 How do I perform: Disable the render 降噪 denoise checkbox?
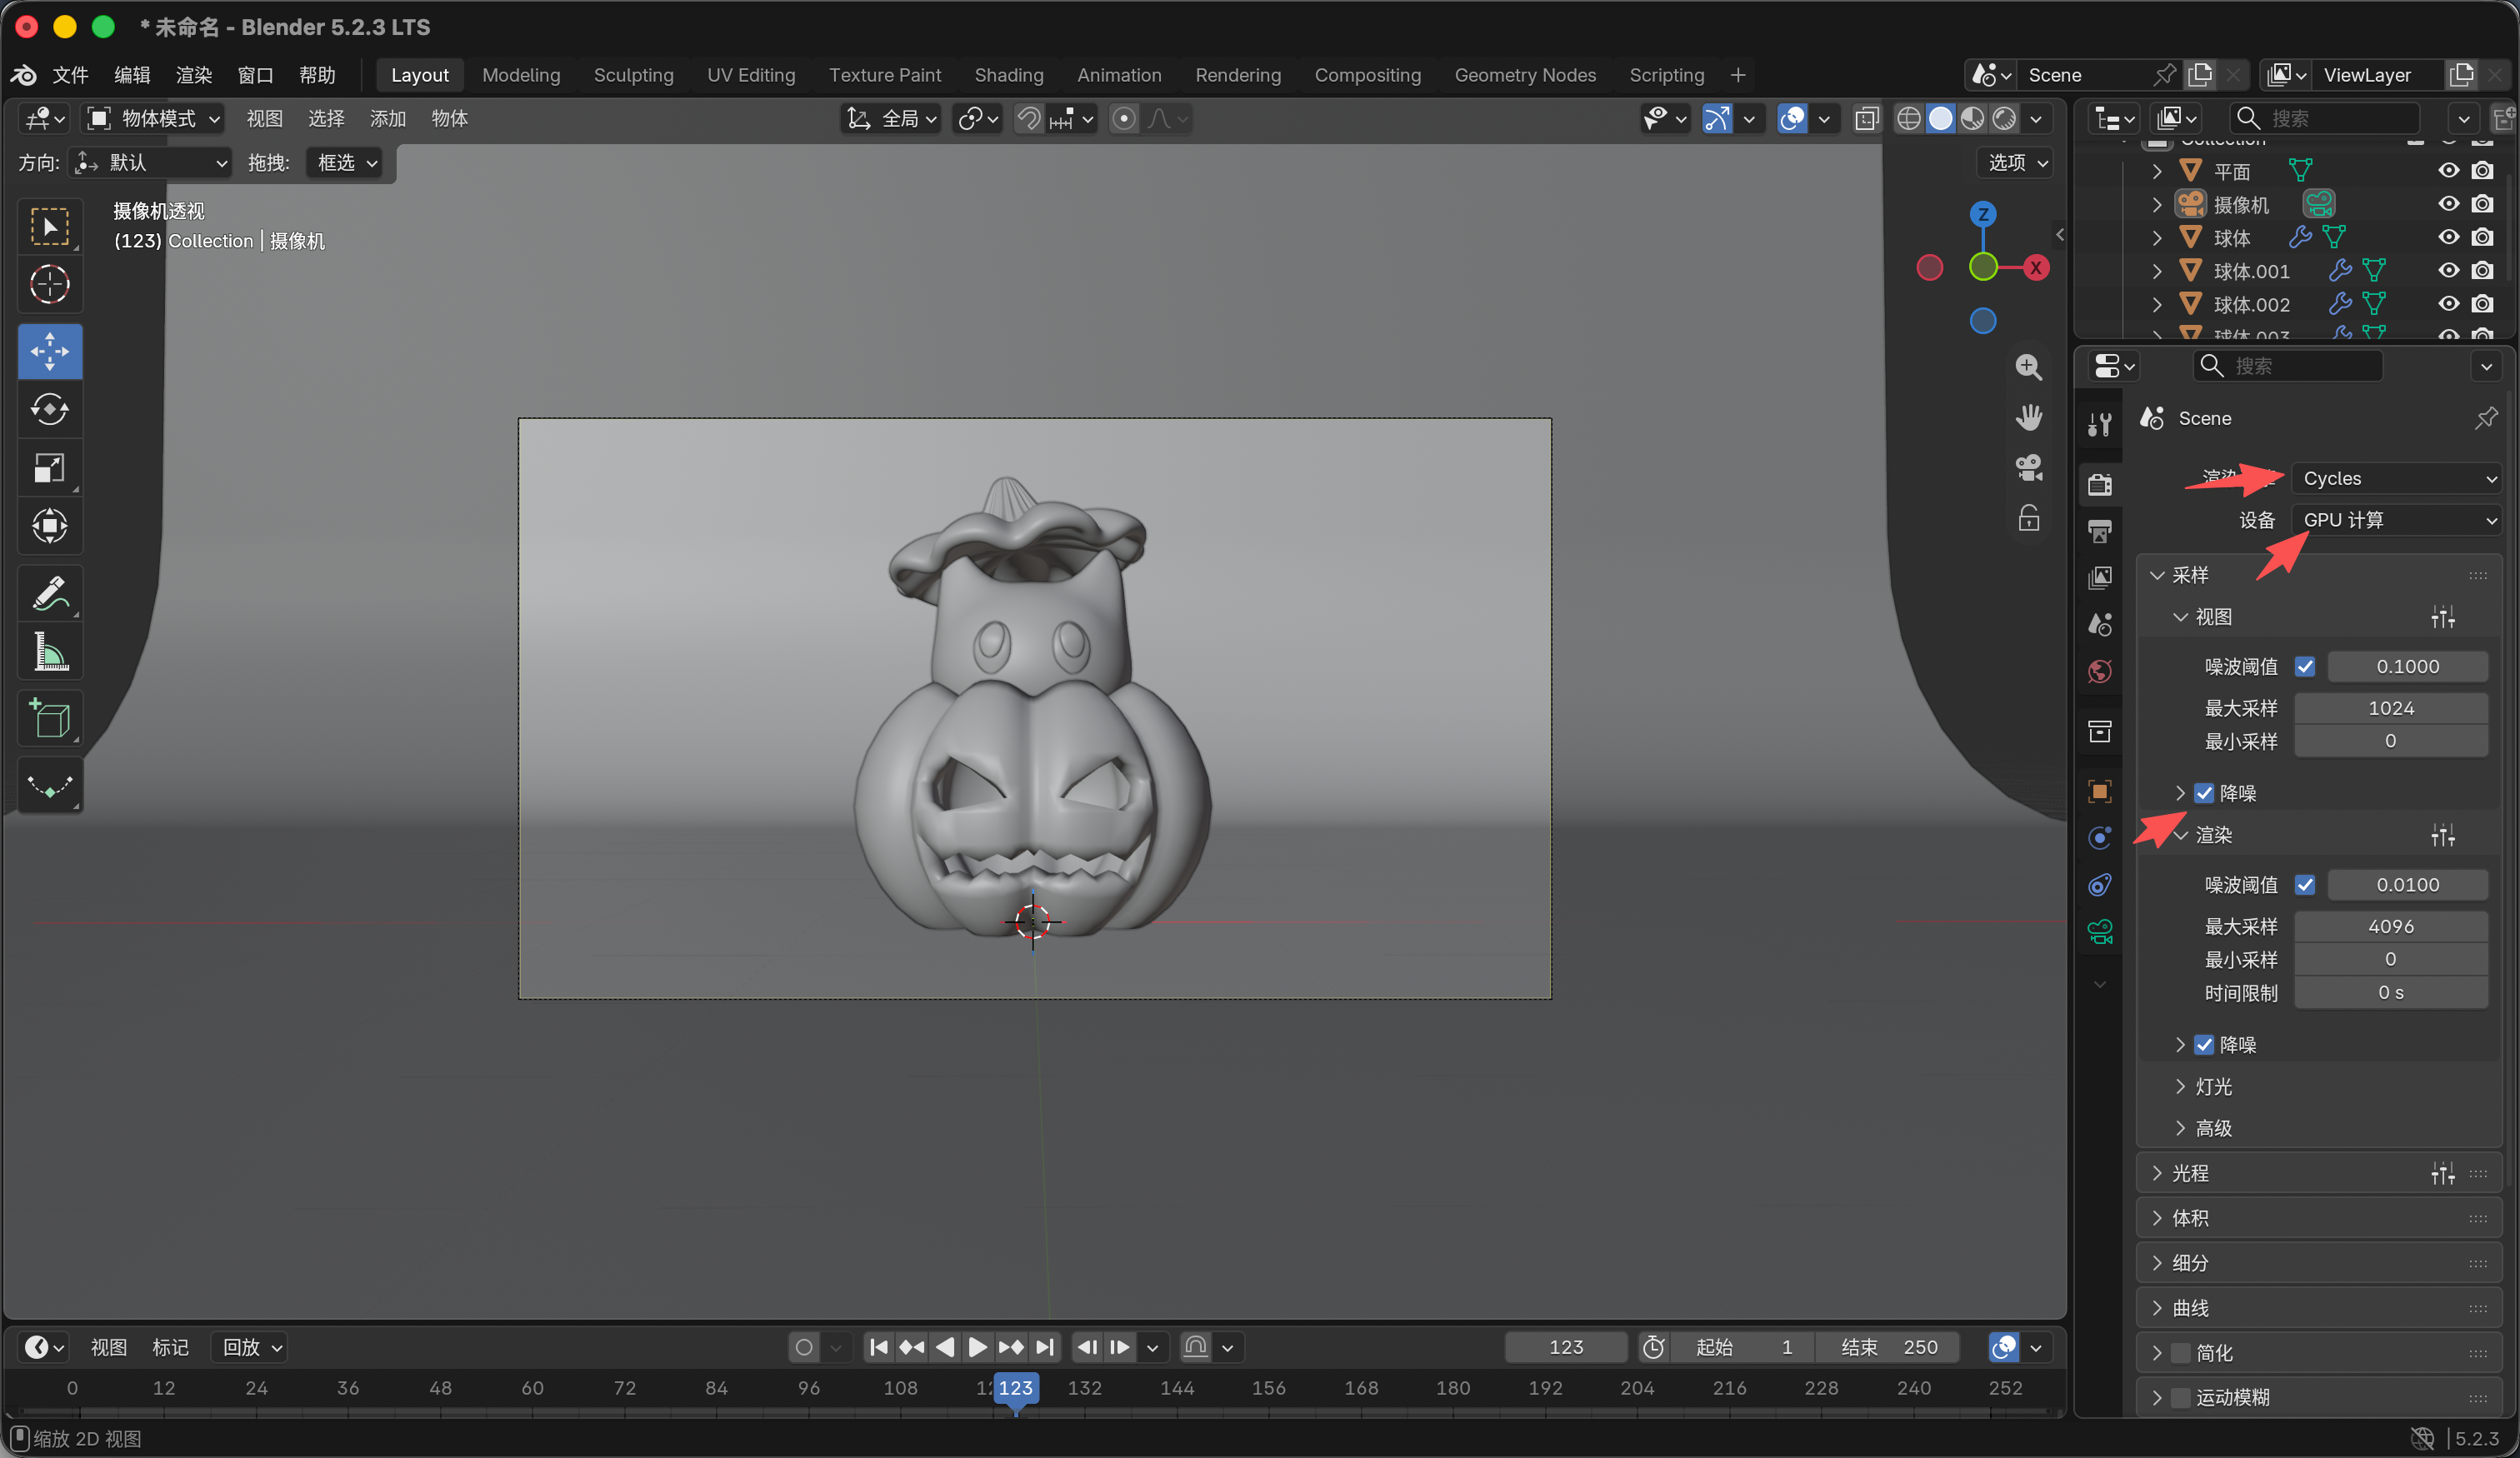pyautogui.click(x=2204, y=1045)
